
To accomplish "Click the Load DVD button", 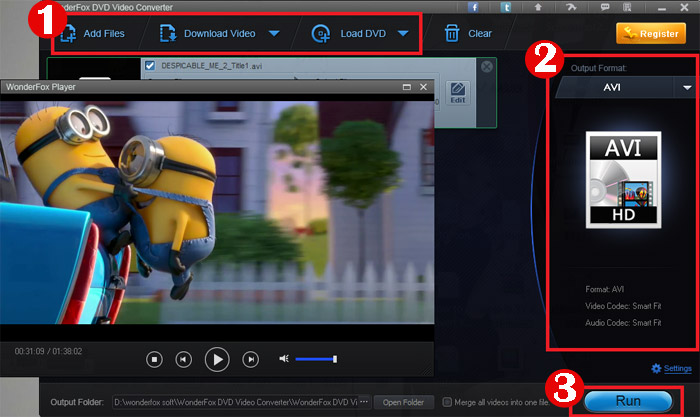I will [349, 33].
